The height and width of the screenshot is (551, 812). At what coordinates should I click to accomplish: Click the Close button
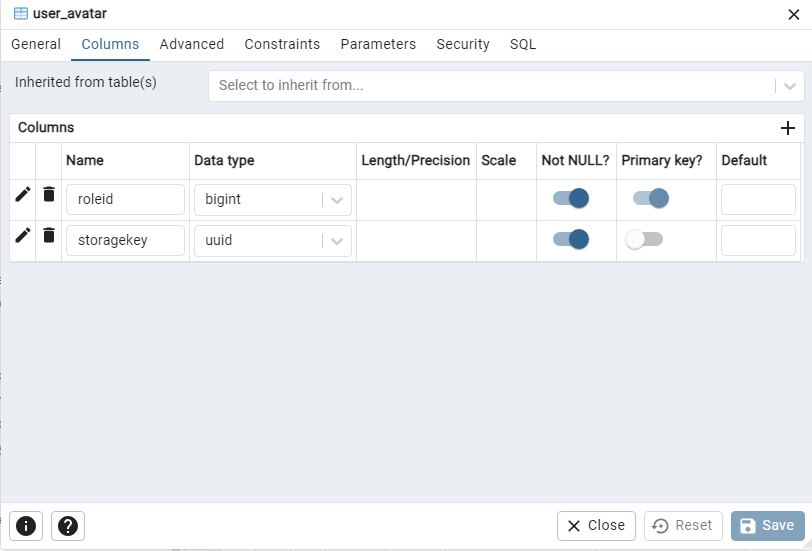[596, 526]
